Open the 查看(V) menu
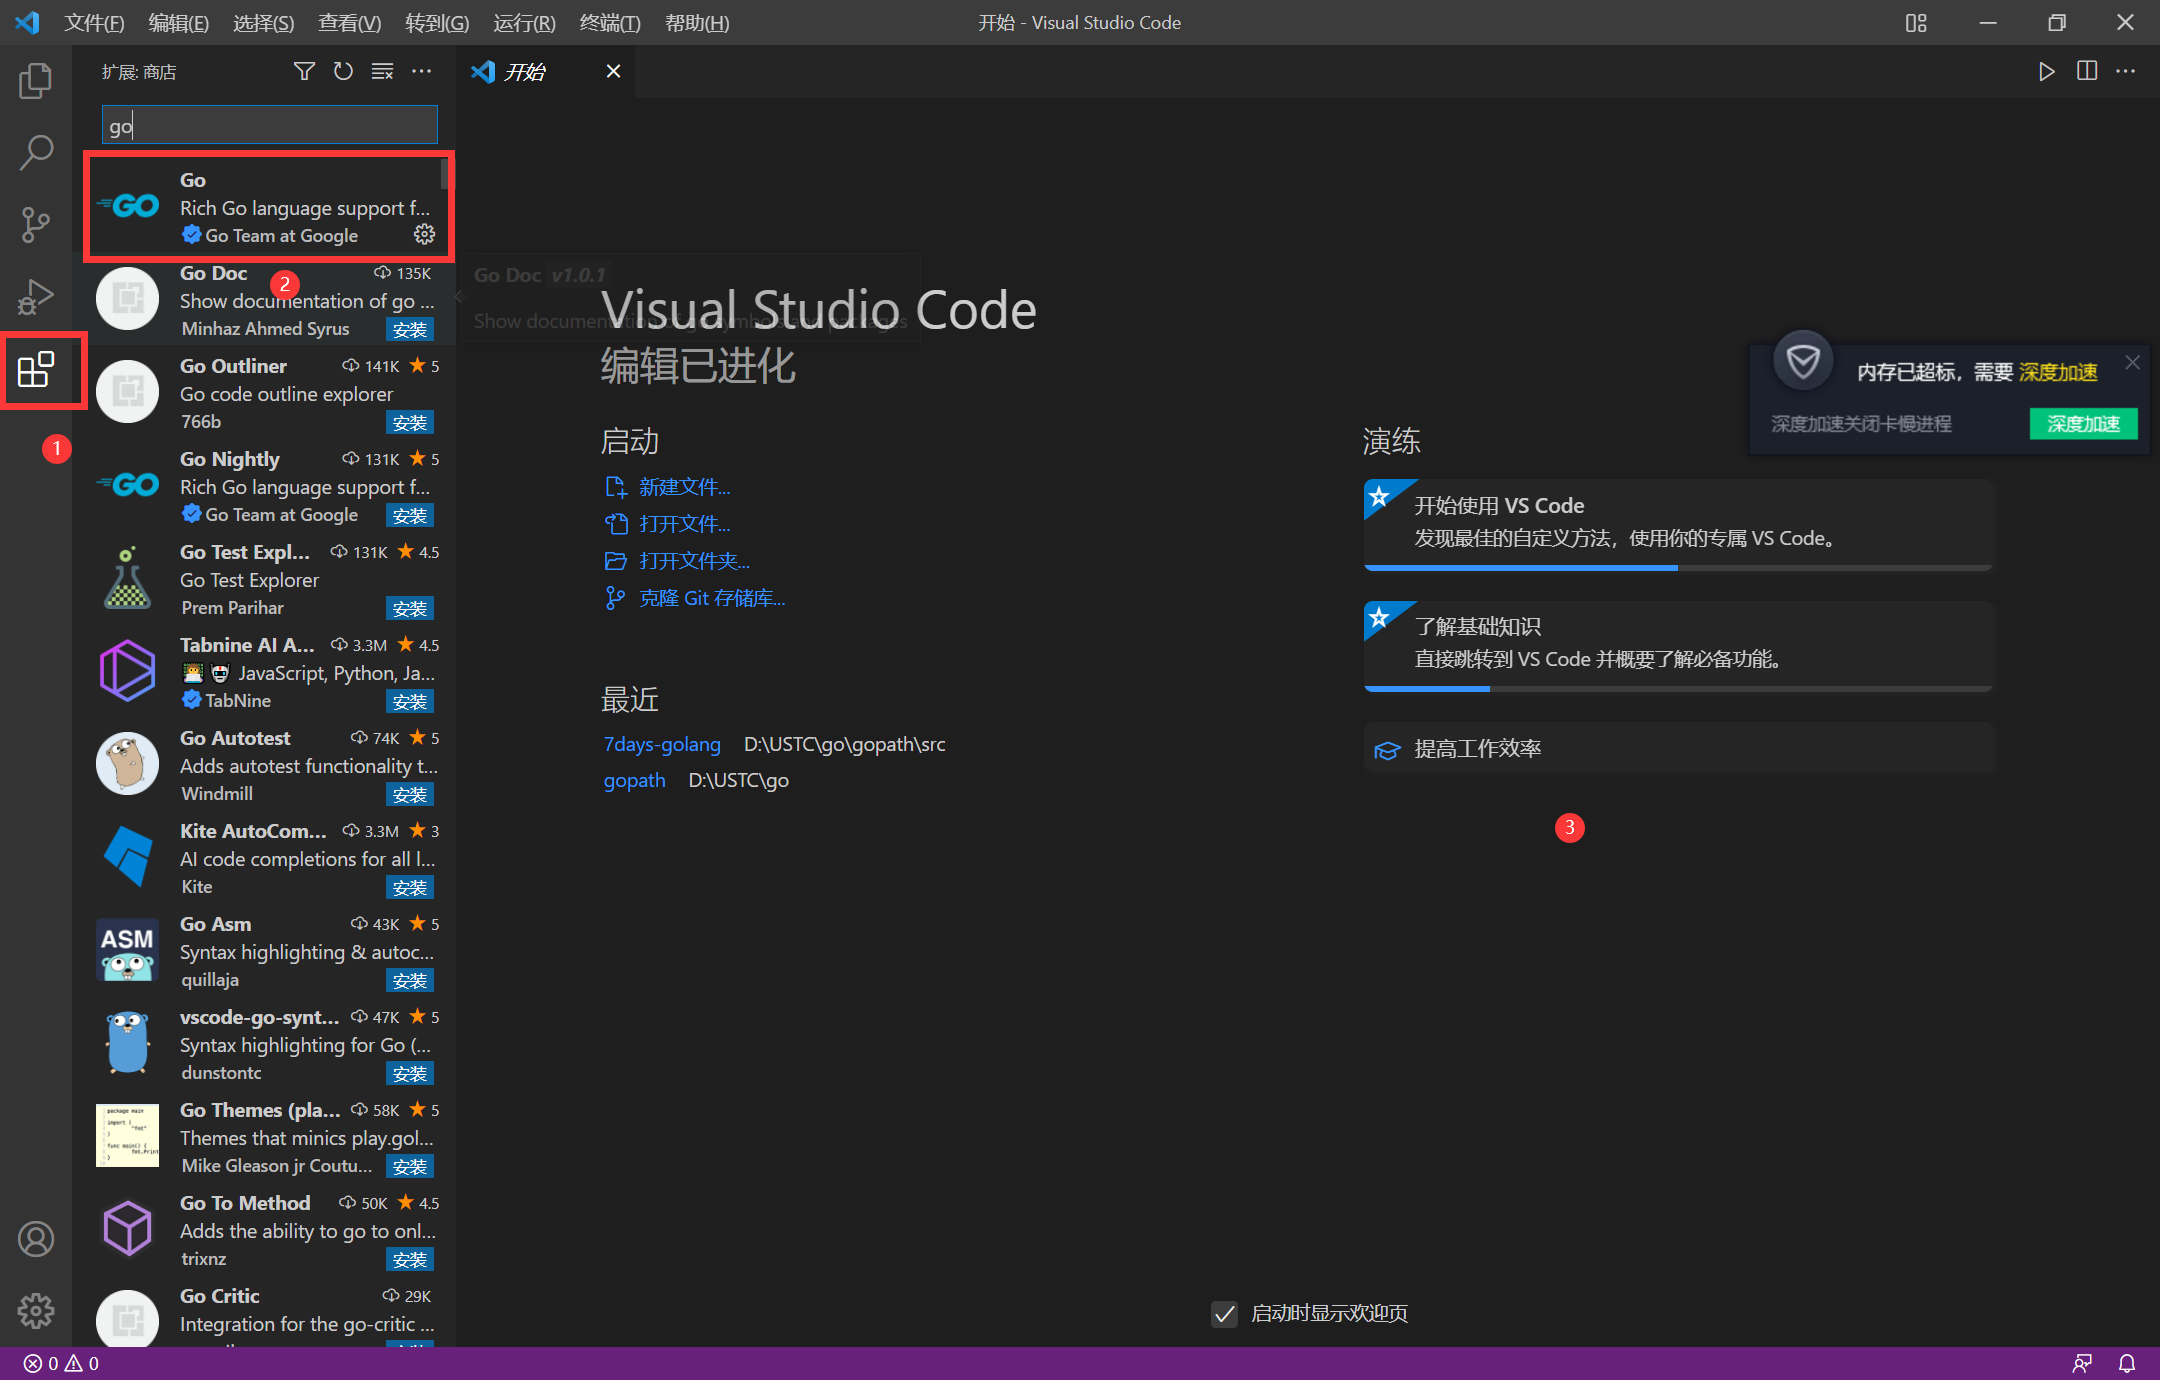 click(x=350, y=22)
